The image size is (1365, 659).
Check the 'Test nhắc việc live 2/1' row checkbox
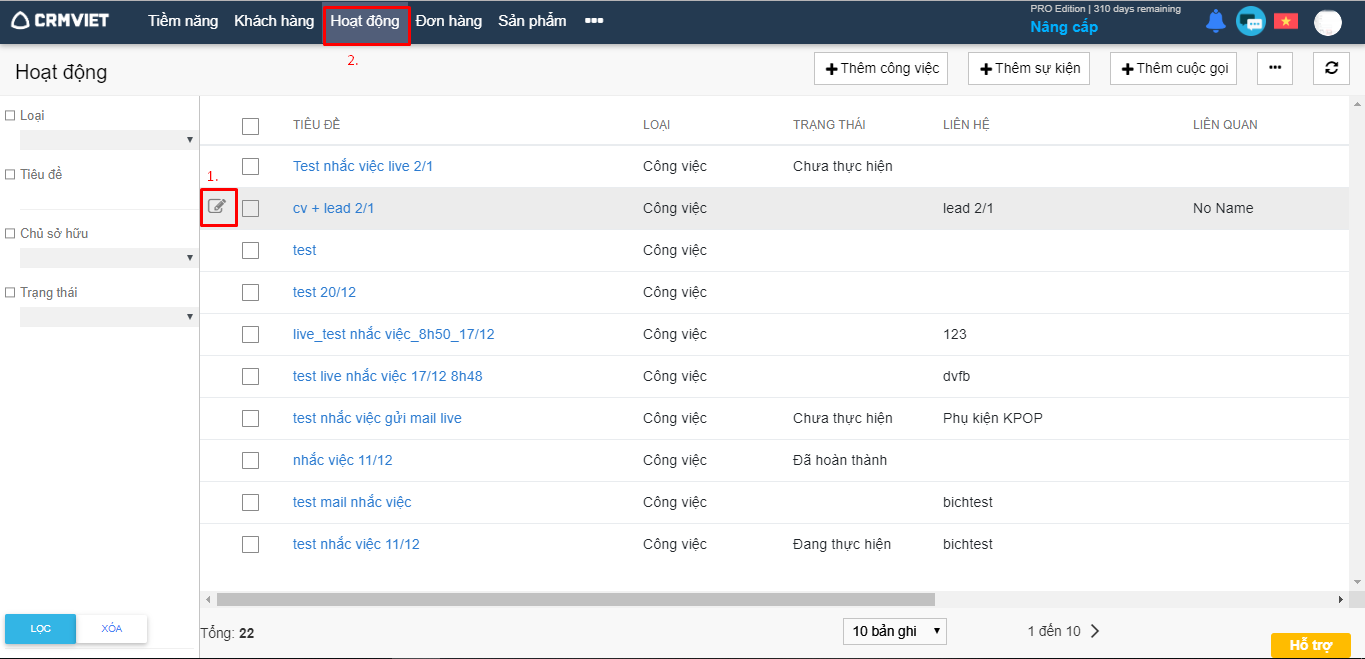point(250,166)
